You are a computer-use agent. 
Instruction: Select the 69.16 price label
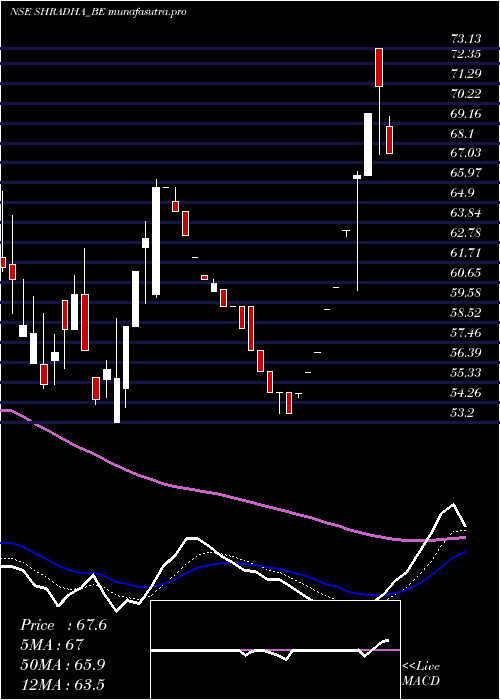click(x=466, y=114)
